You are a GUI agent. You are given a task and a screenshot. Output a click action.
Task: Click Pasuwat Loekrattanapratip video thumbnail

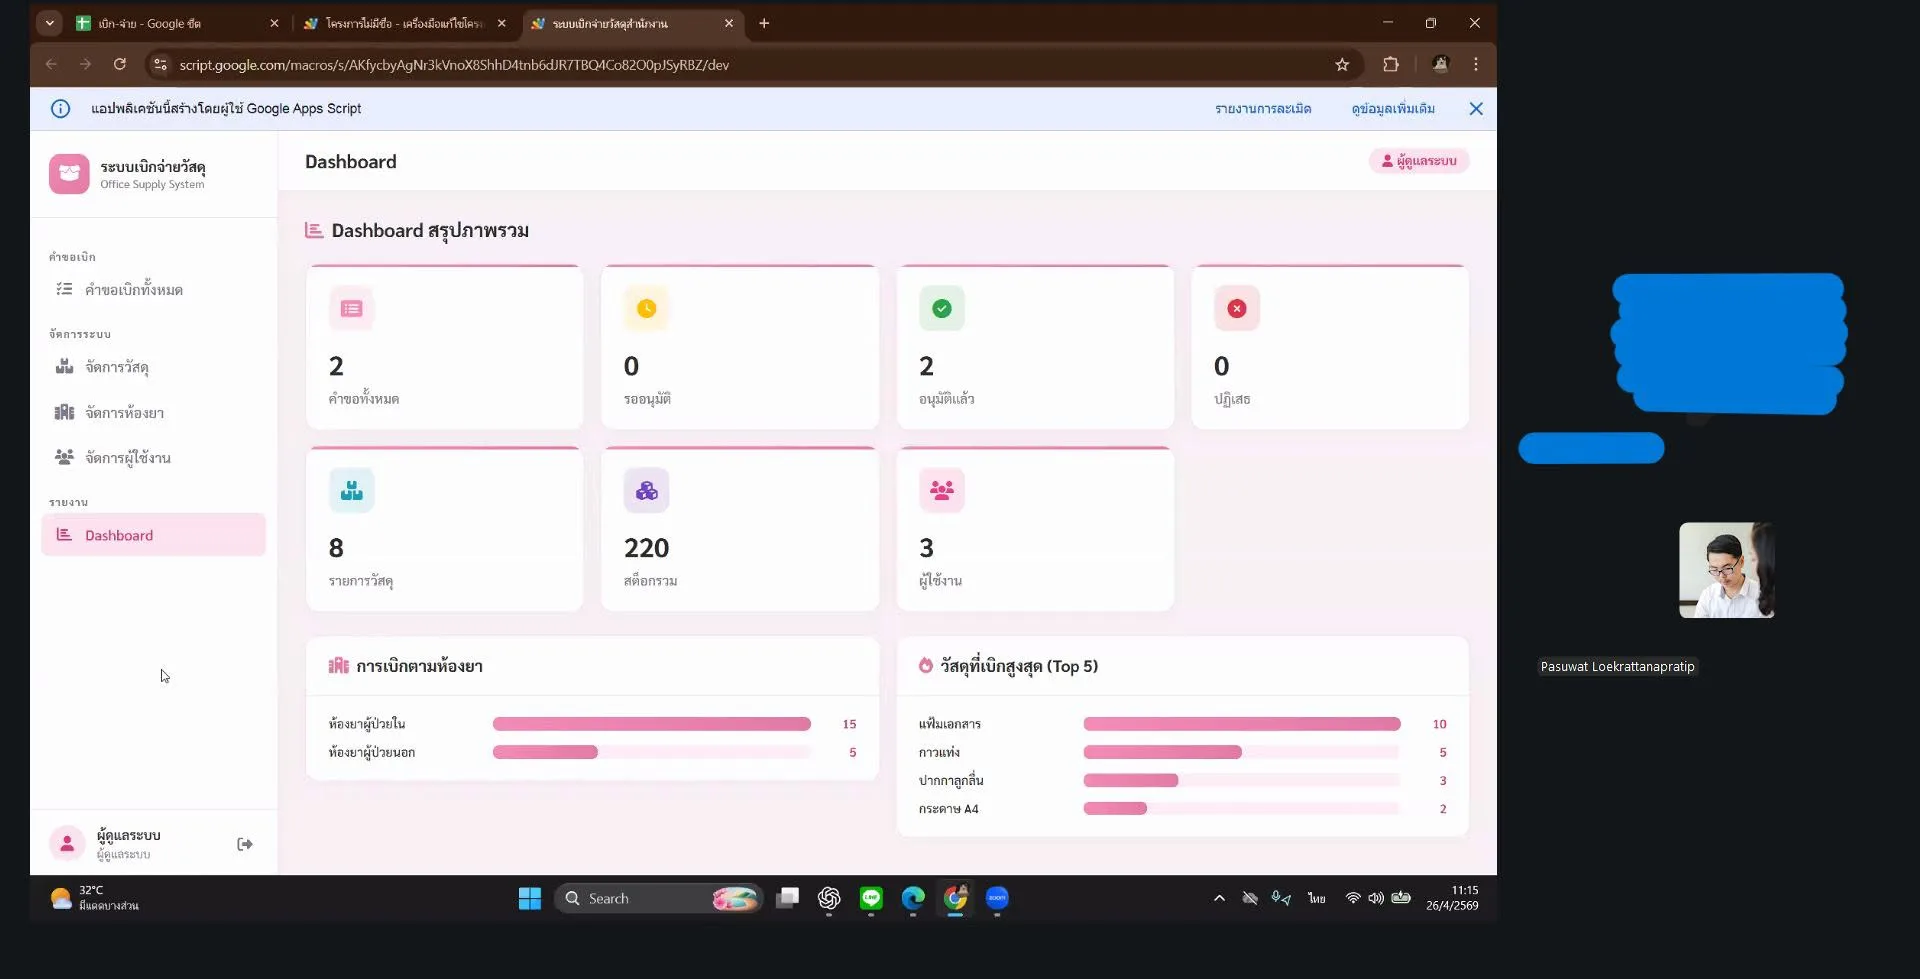pyautogui.click(x=1726, y=570)
